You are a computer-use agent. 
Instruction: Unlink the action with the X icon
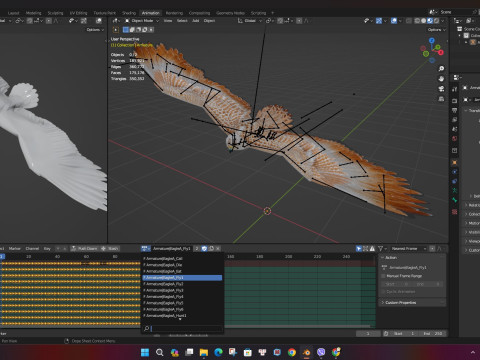(x=218, y=249)
